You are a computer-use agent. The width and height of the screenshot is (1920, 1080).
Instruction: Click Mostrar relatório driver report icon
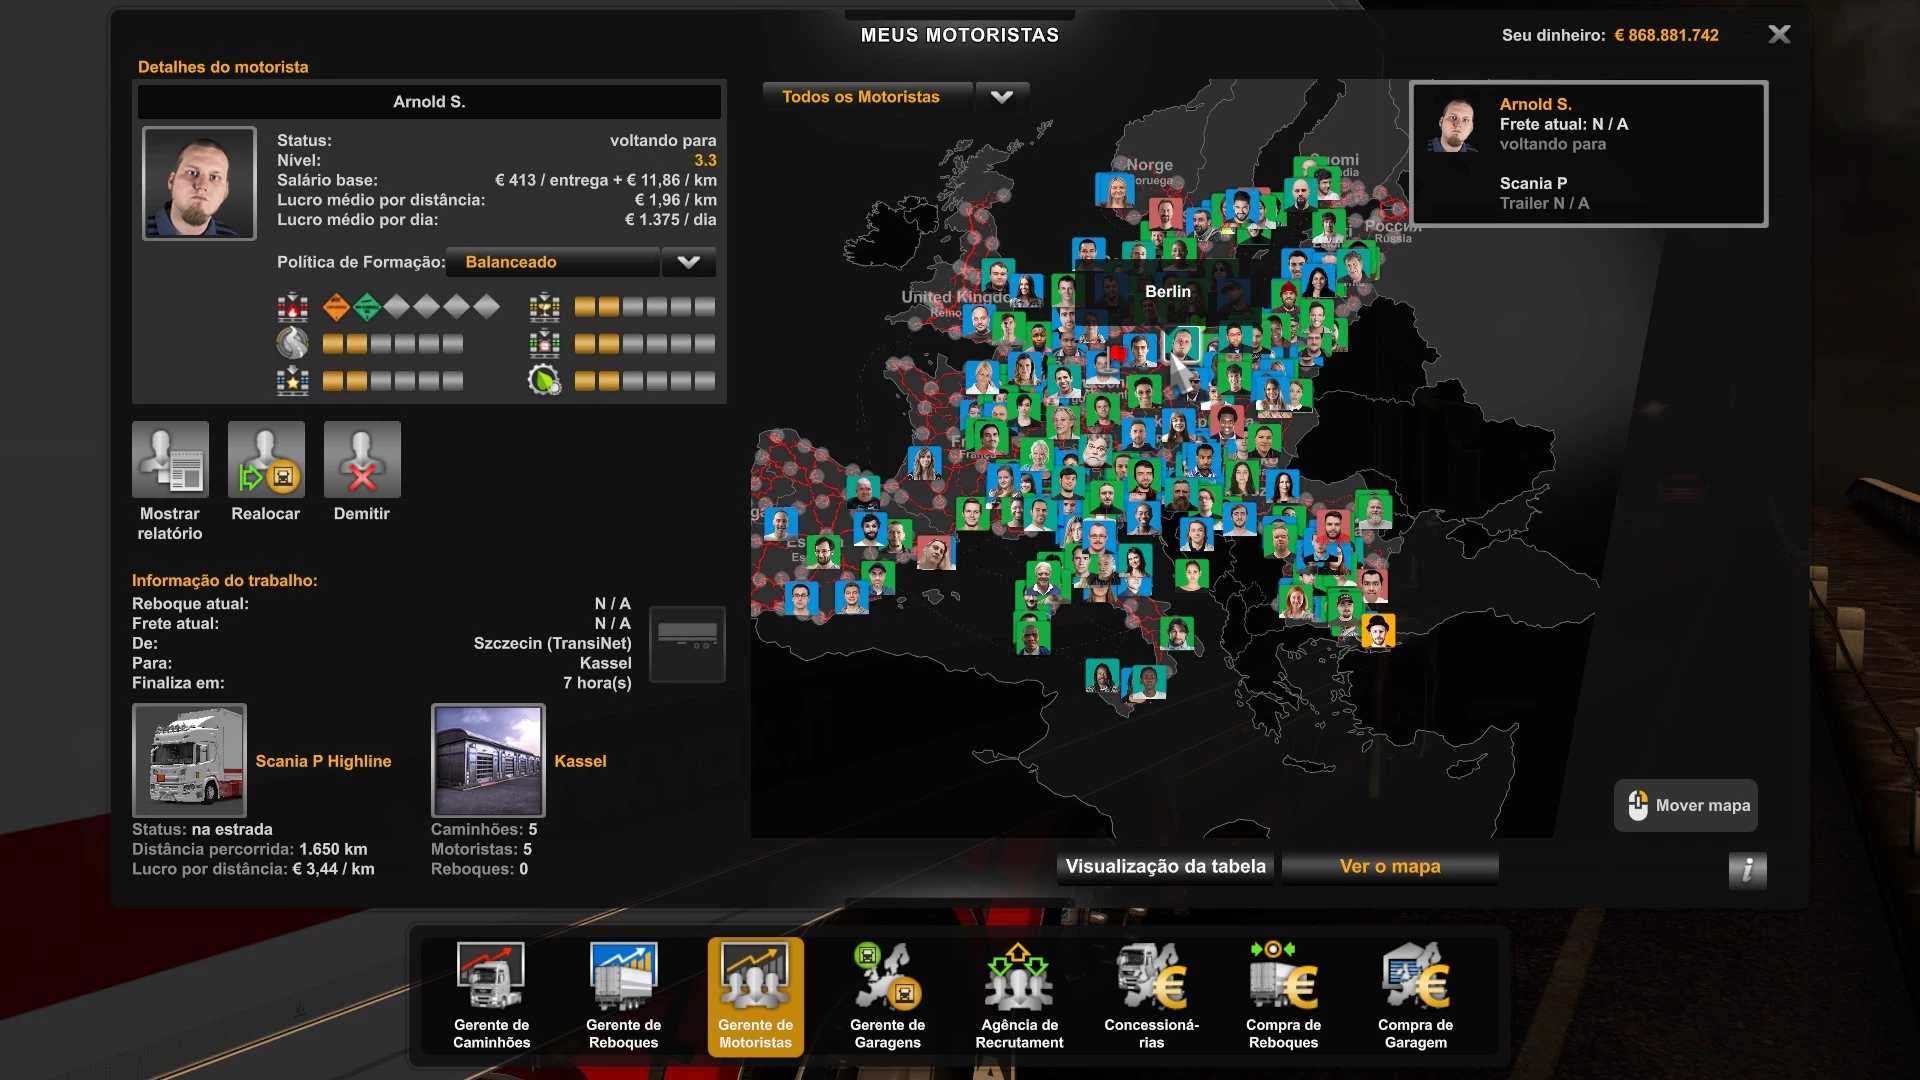[x=170, y=460]
